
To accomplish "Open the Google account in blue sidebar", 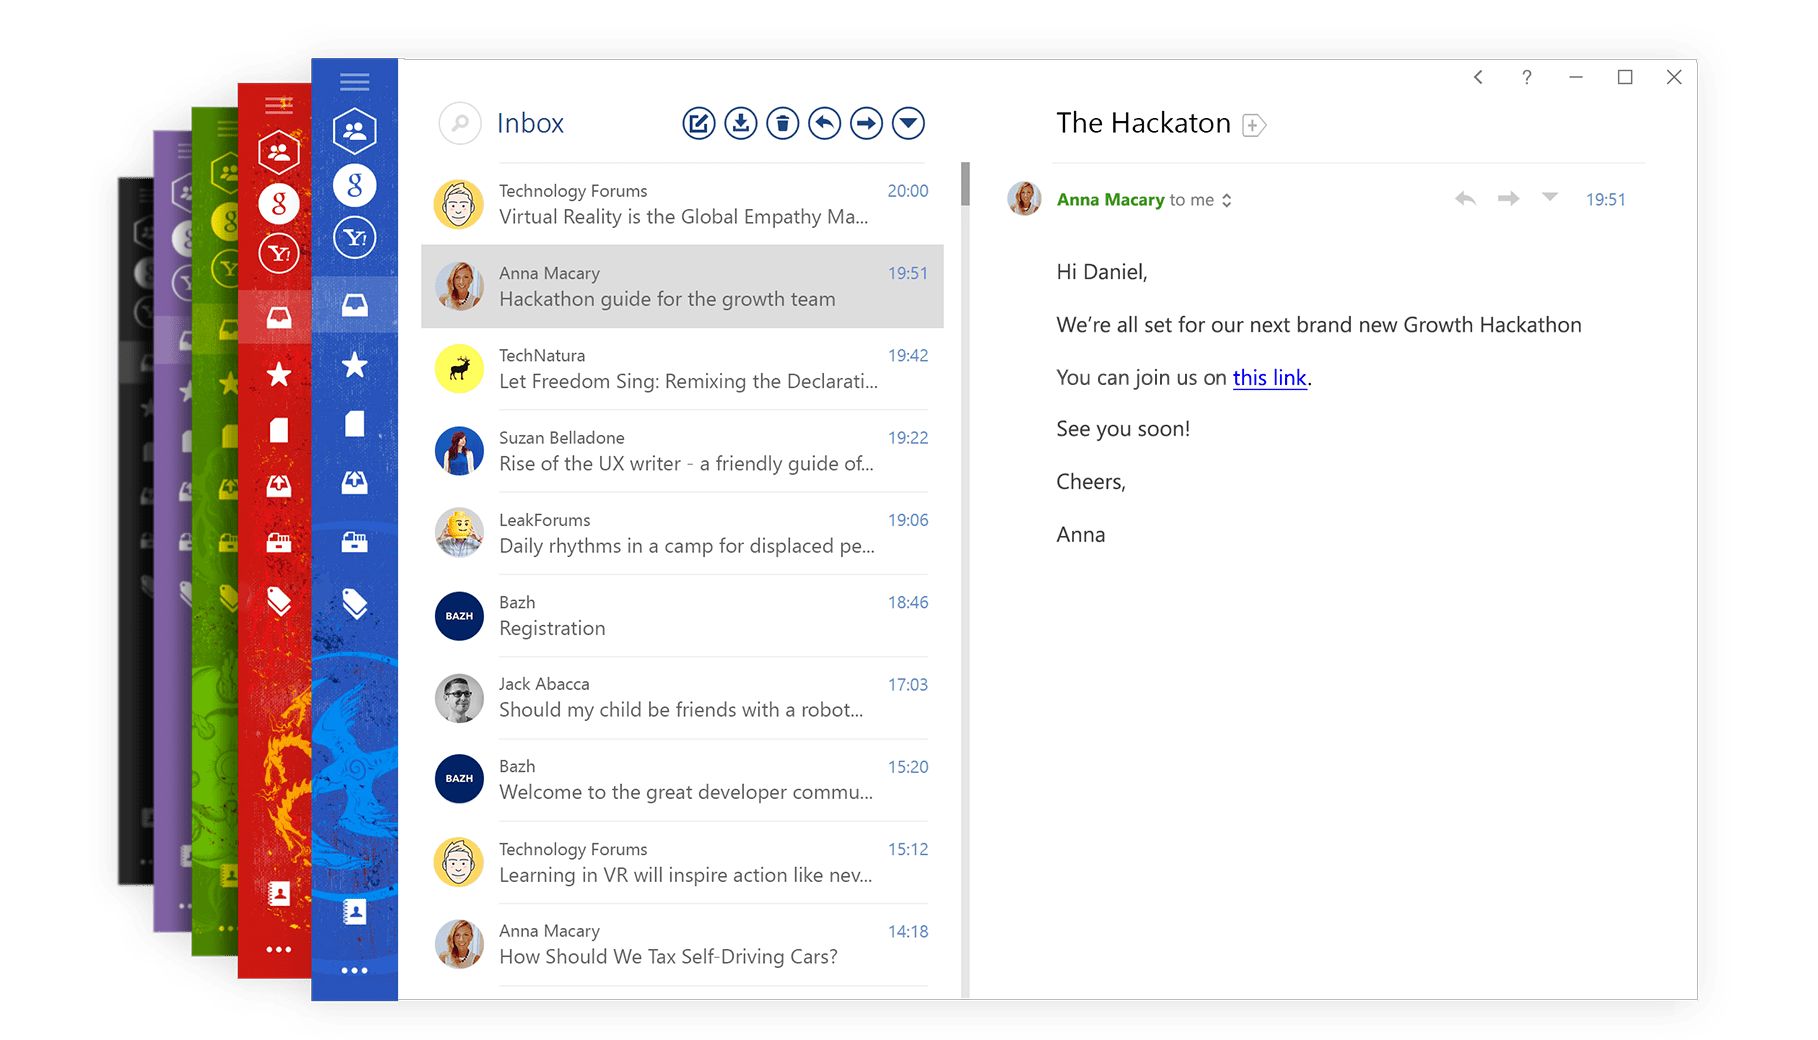I will [354, 185].
